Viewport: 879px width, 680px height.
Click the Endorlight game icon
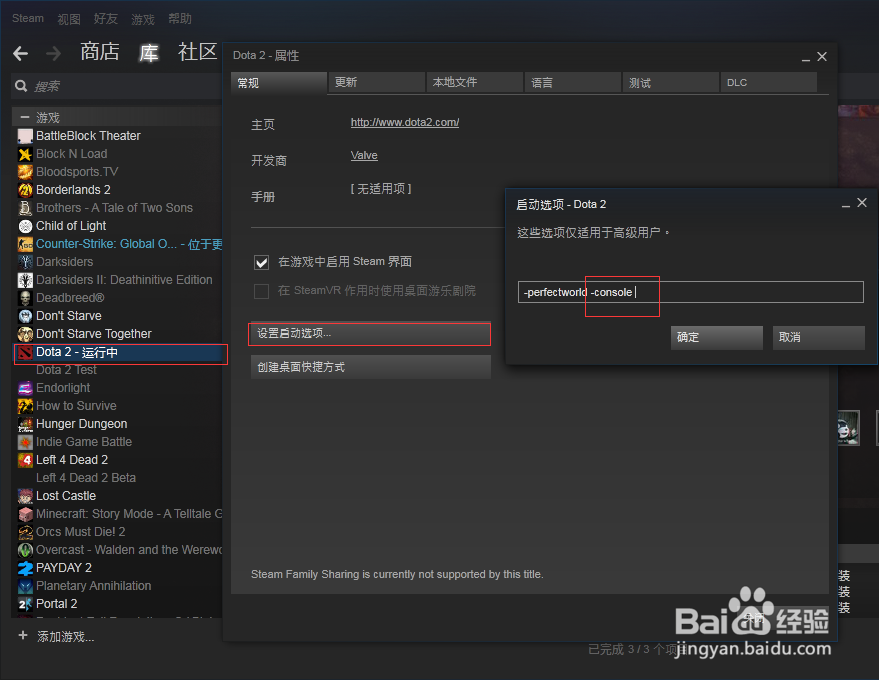tap(25, 388)
